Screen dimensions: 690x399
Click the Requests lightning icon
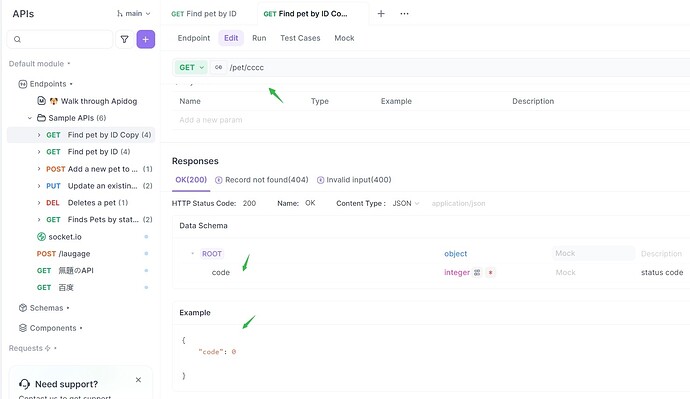tap(48, 348)
